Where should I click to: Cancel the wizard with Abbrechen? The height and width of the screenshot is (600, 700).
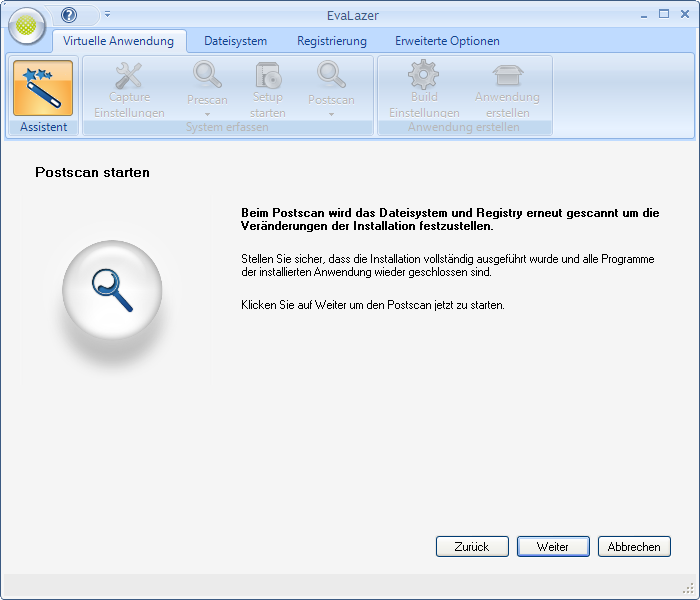point(634,547)
